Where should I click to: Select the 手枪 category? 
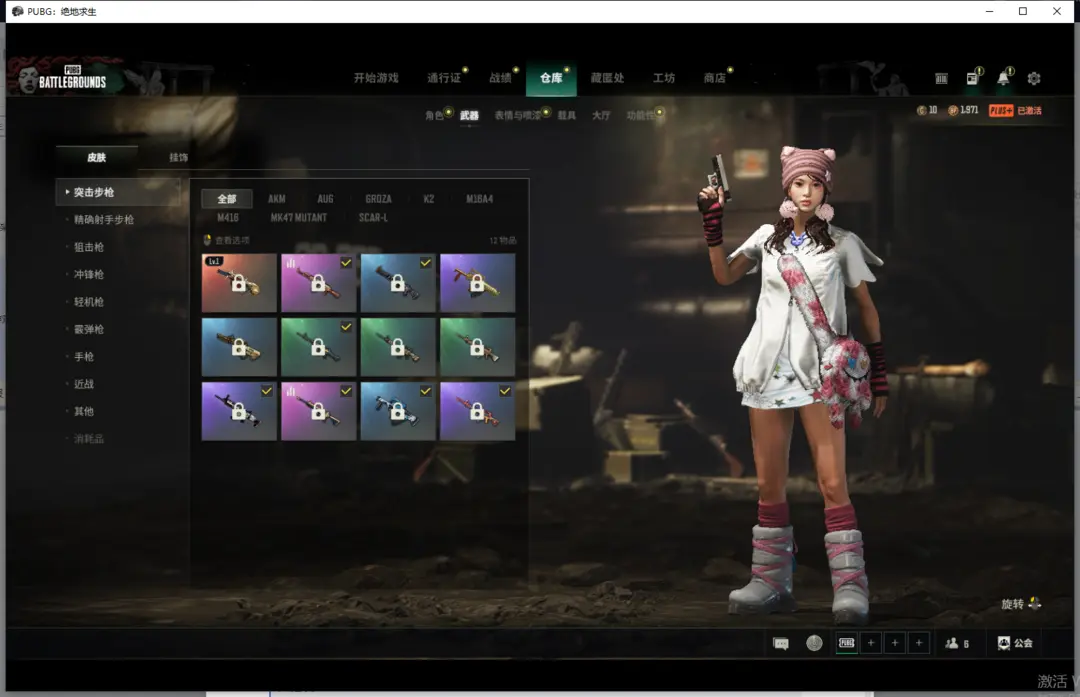coord(84,357)
